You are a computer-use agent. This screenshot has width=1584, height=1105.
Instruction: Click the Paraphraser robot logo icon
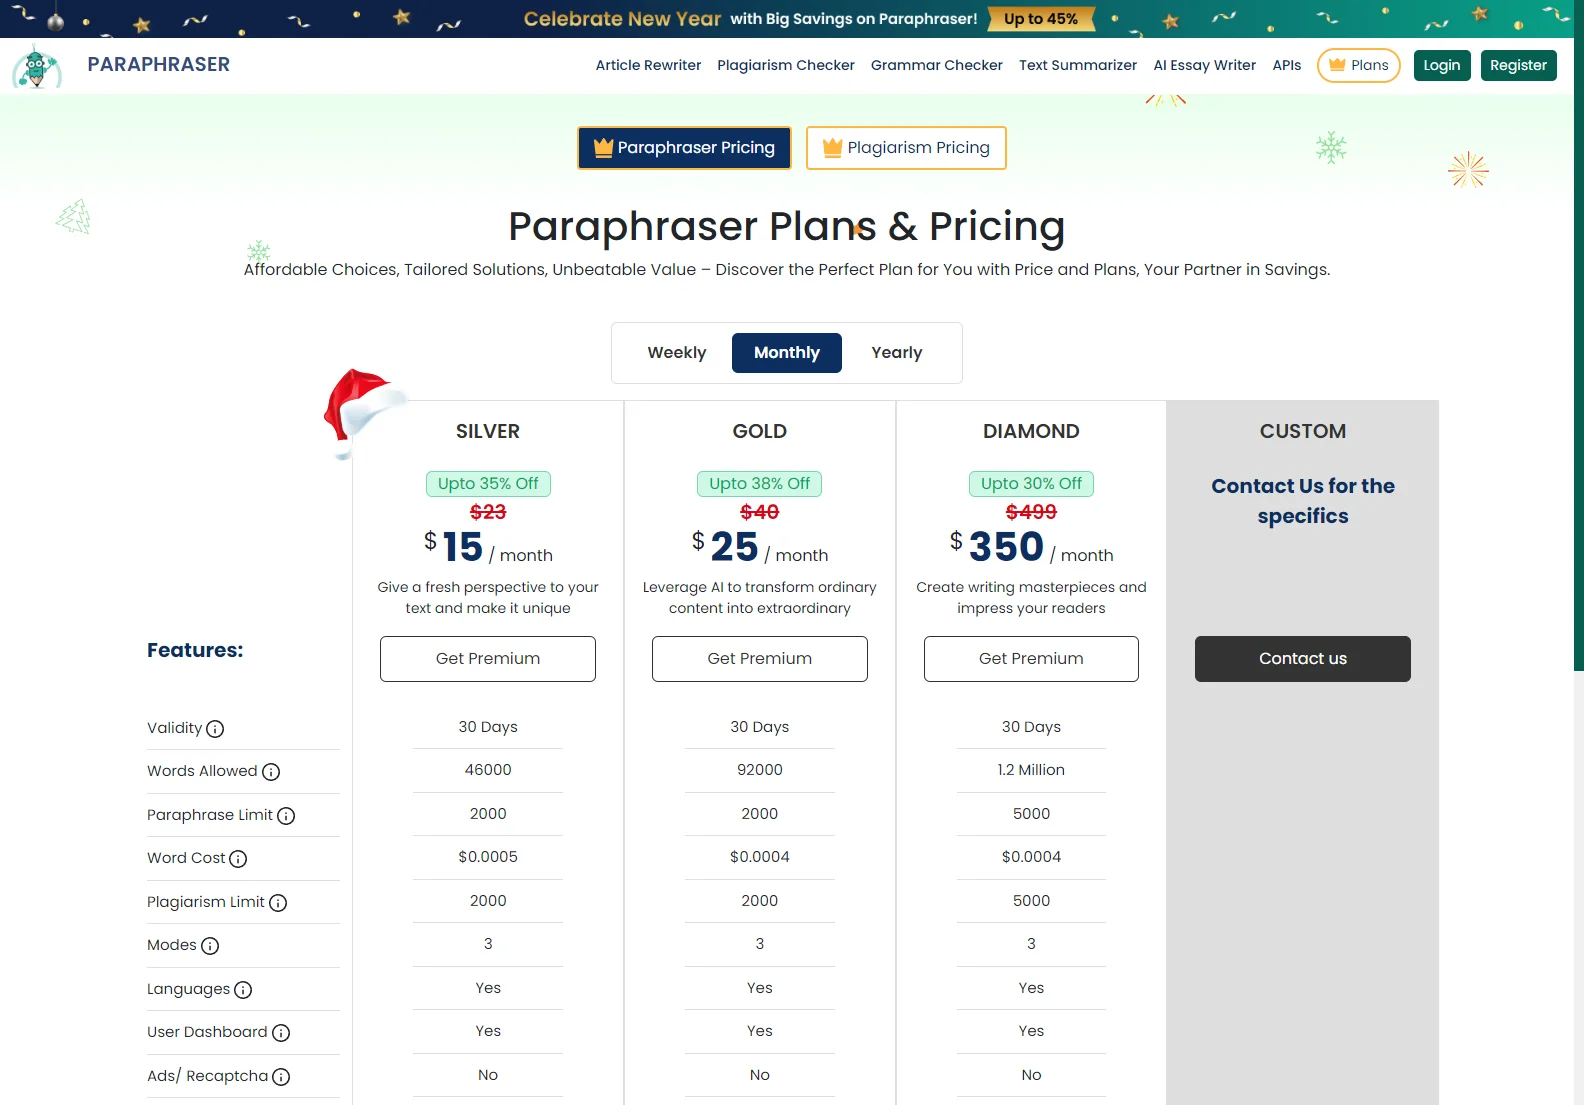tap(37, 66)
